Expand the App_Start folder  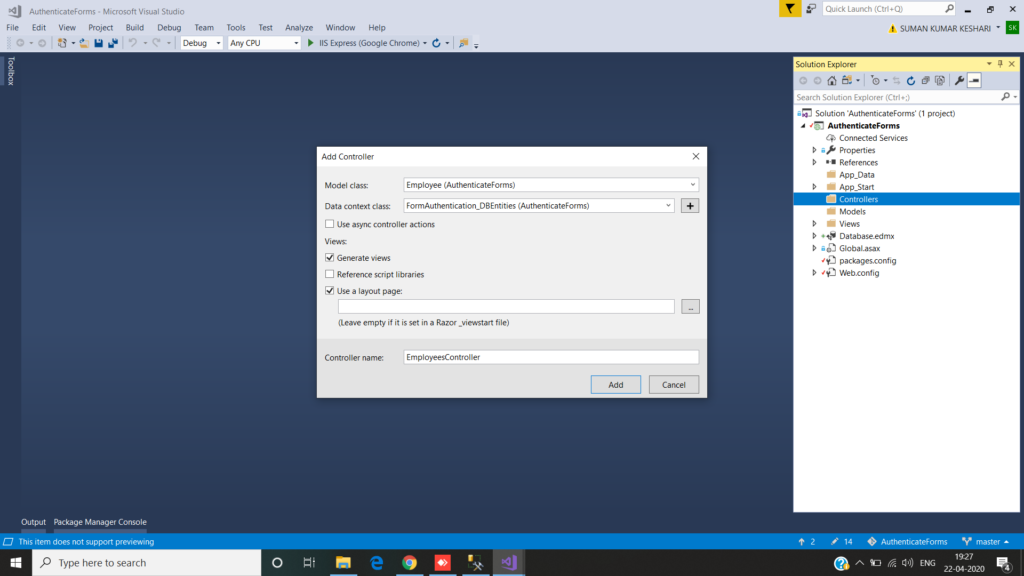pos(814,187)
